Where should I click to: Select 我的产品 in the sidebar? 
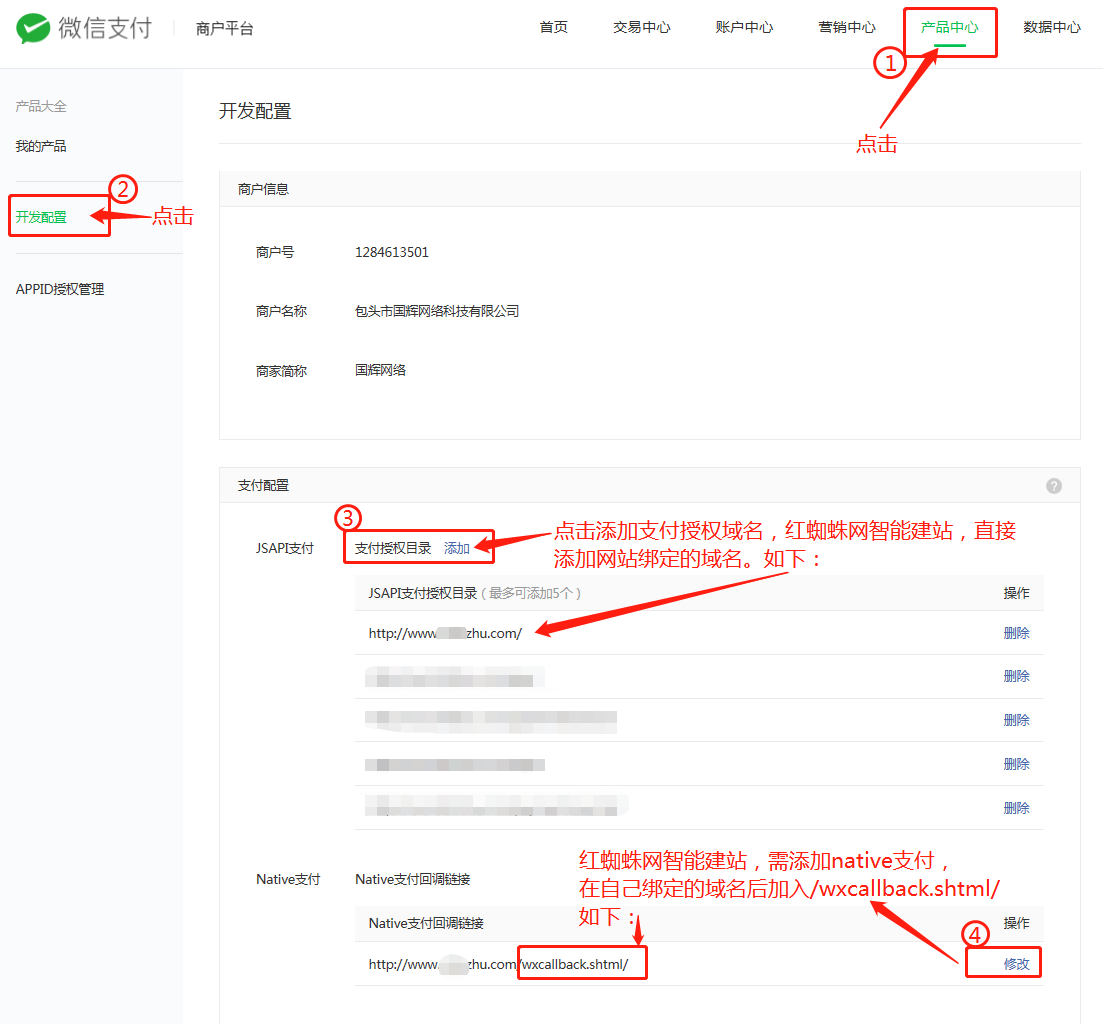tap(41, 146)
